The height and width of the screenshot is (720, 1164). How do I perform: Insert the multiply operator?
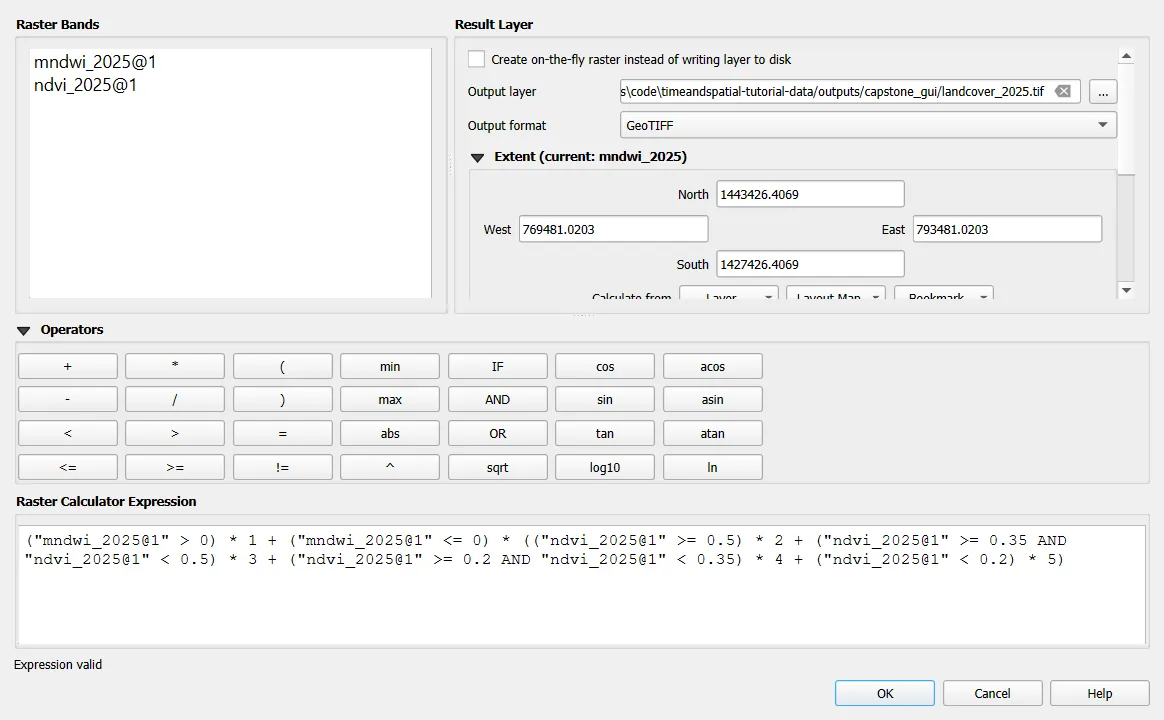pos(175,366)
